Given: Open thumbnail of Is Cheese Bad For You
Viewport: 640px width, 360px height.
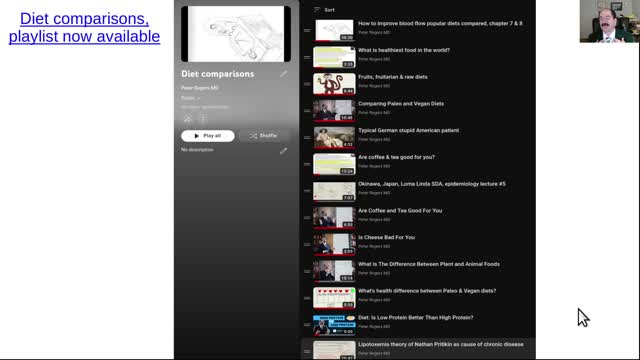Looking at the screenshot, I should point(334,244).
